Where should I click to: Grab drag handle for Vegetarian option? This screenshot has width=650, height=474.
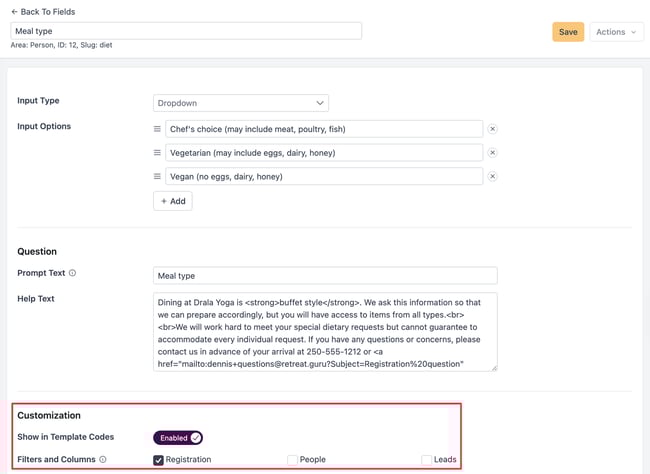pos(157,153)
